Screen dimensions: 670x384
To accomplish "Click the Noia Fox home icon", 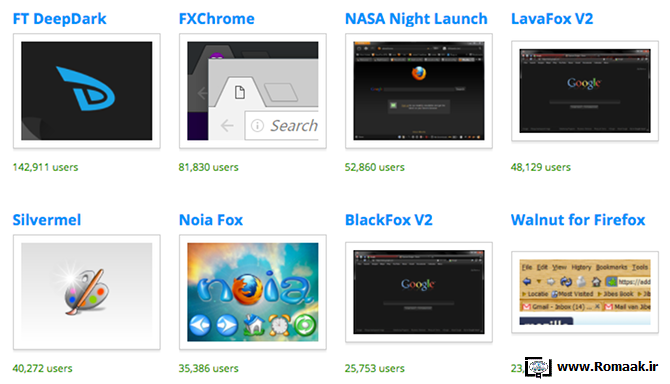I will click(254, 325).
